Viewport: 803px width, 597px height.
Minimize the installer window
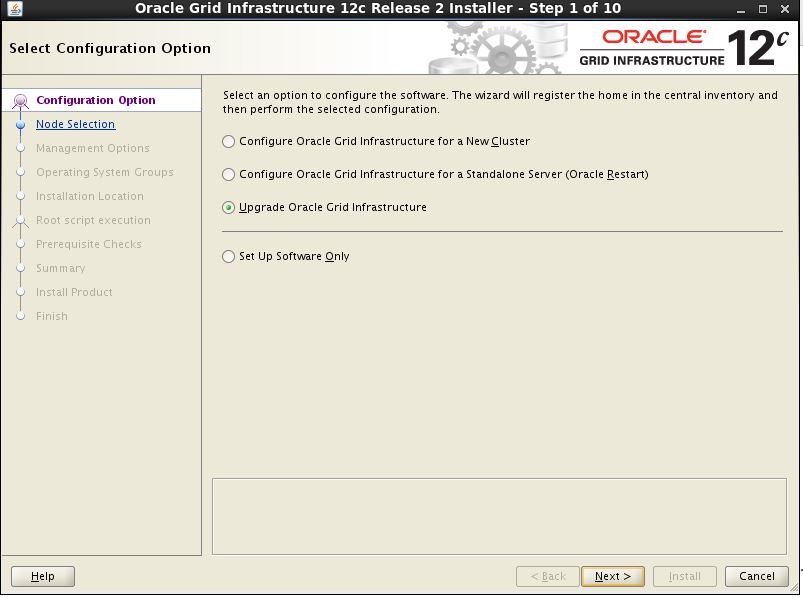tap(741, 9)
